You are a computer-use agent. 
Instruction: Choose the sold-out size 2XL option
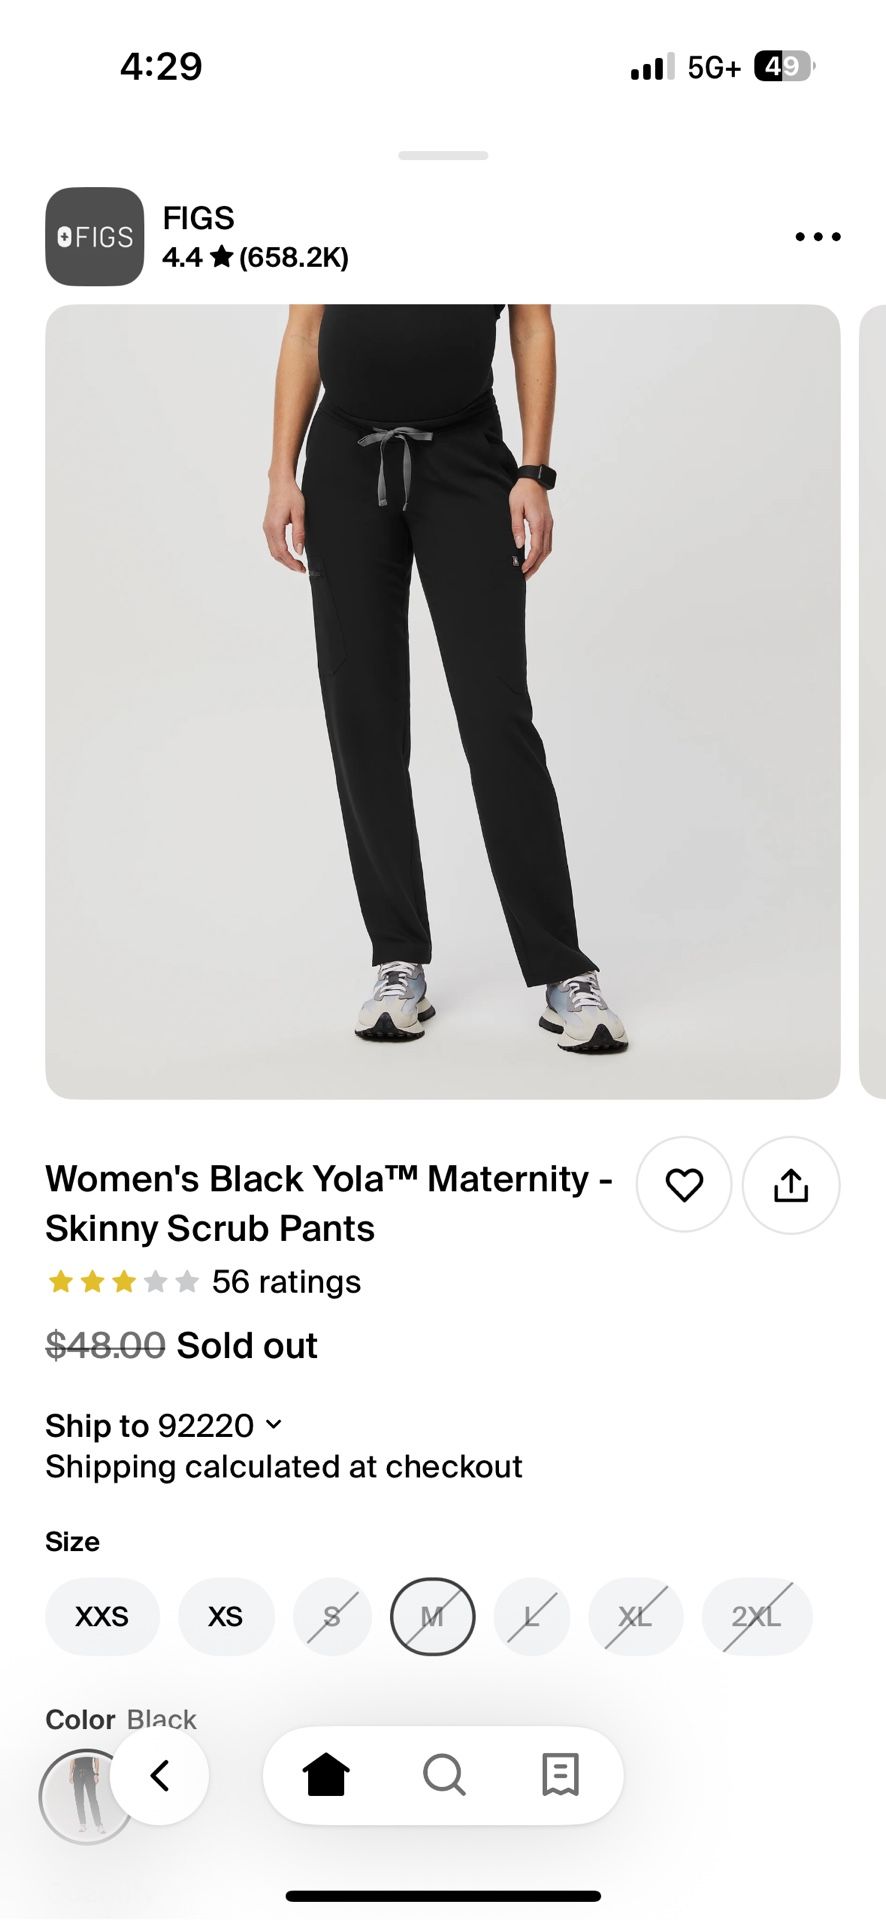pos(756,1617)
